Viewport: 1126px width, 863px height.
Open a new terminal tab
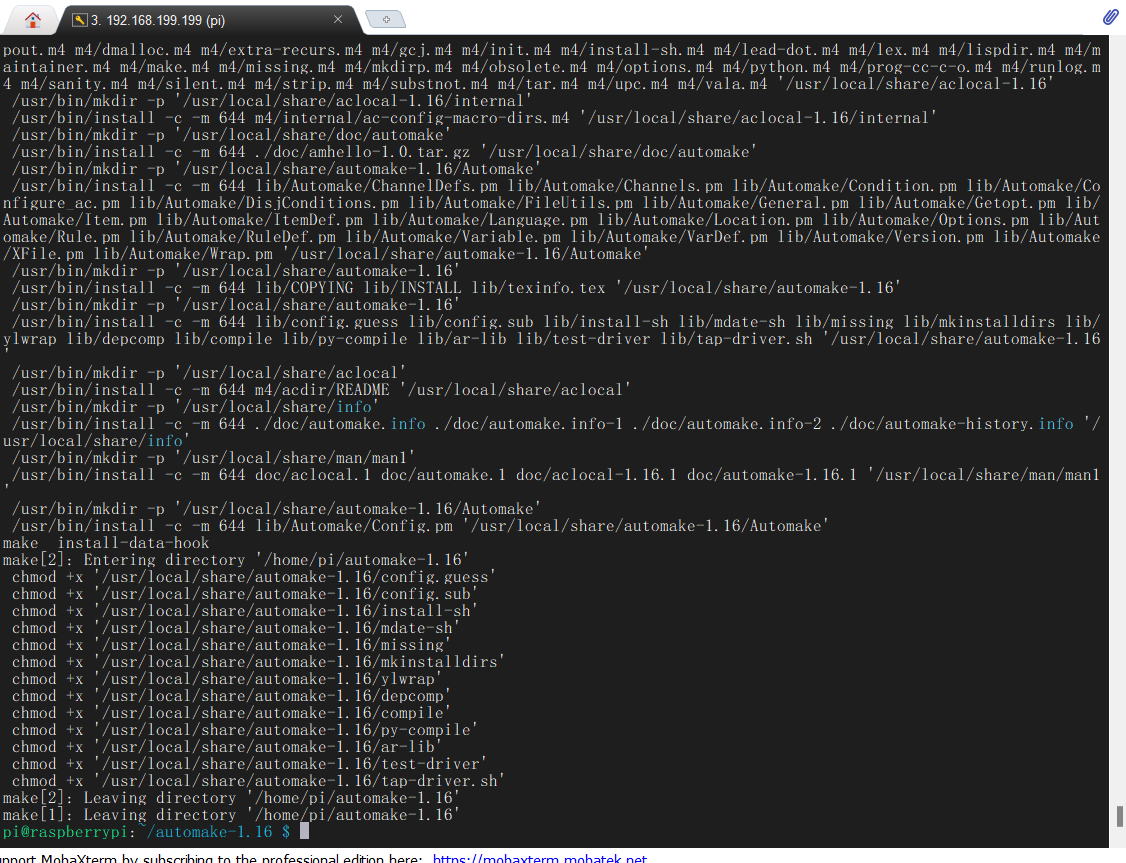[386, 19]
